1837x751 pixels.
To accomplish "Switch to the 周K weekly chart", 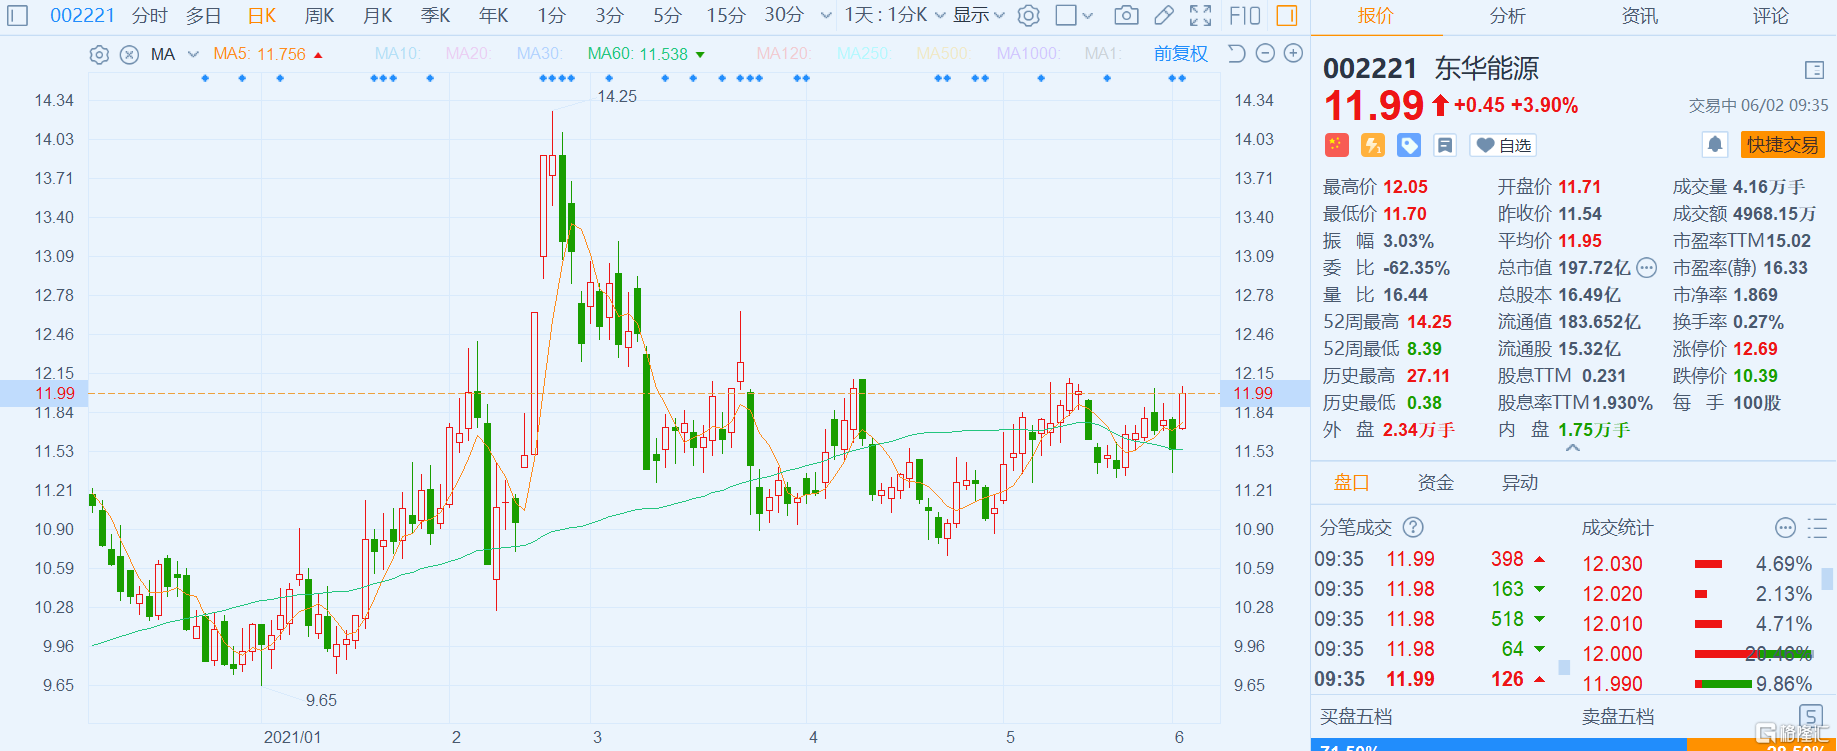I will [319, 15].
